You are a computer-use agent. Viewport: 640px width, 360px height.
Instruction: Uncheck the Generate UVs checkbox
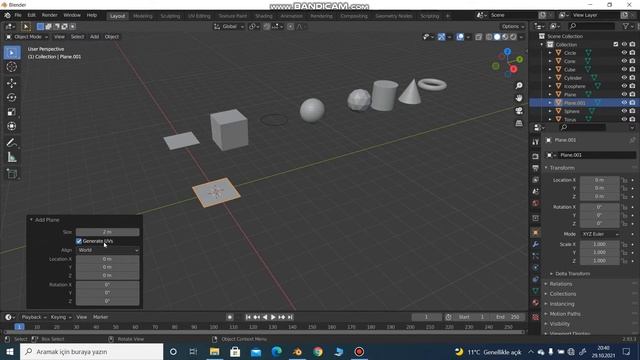[79, 241]
